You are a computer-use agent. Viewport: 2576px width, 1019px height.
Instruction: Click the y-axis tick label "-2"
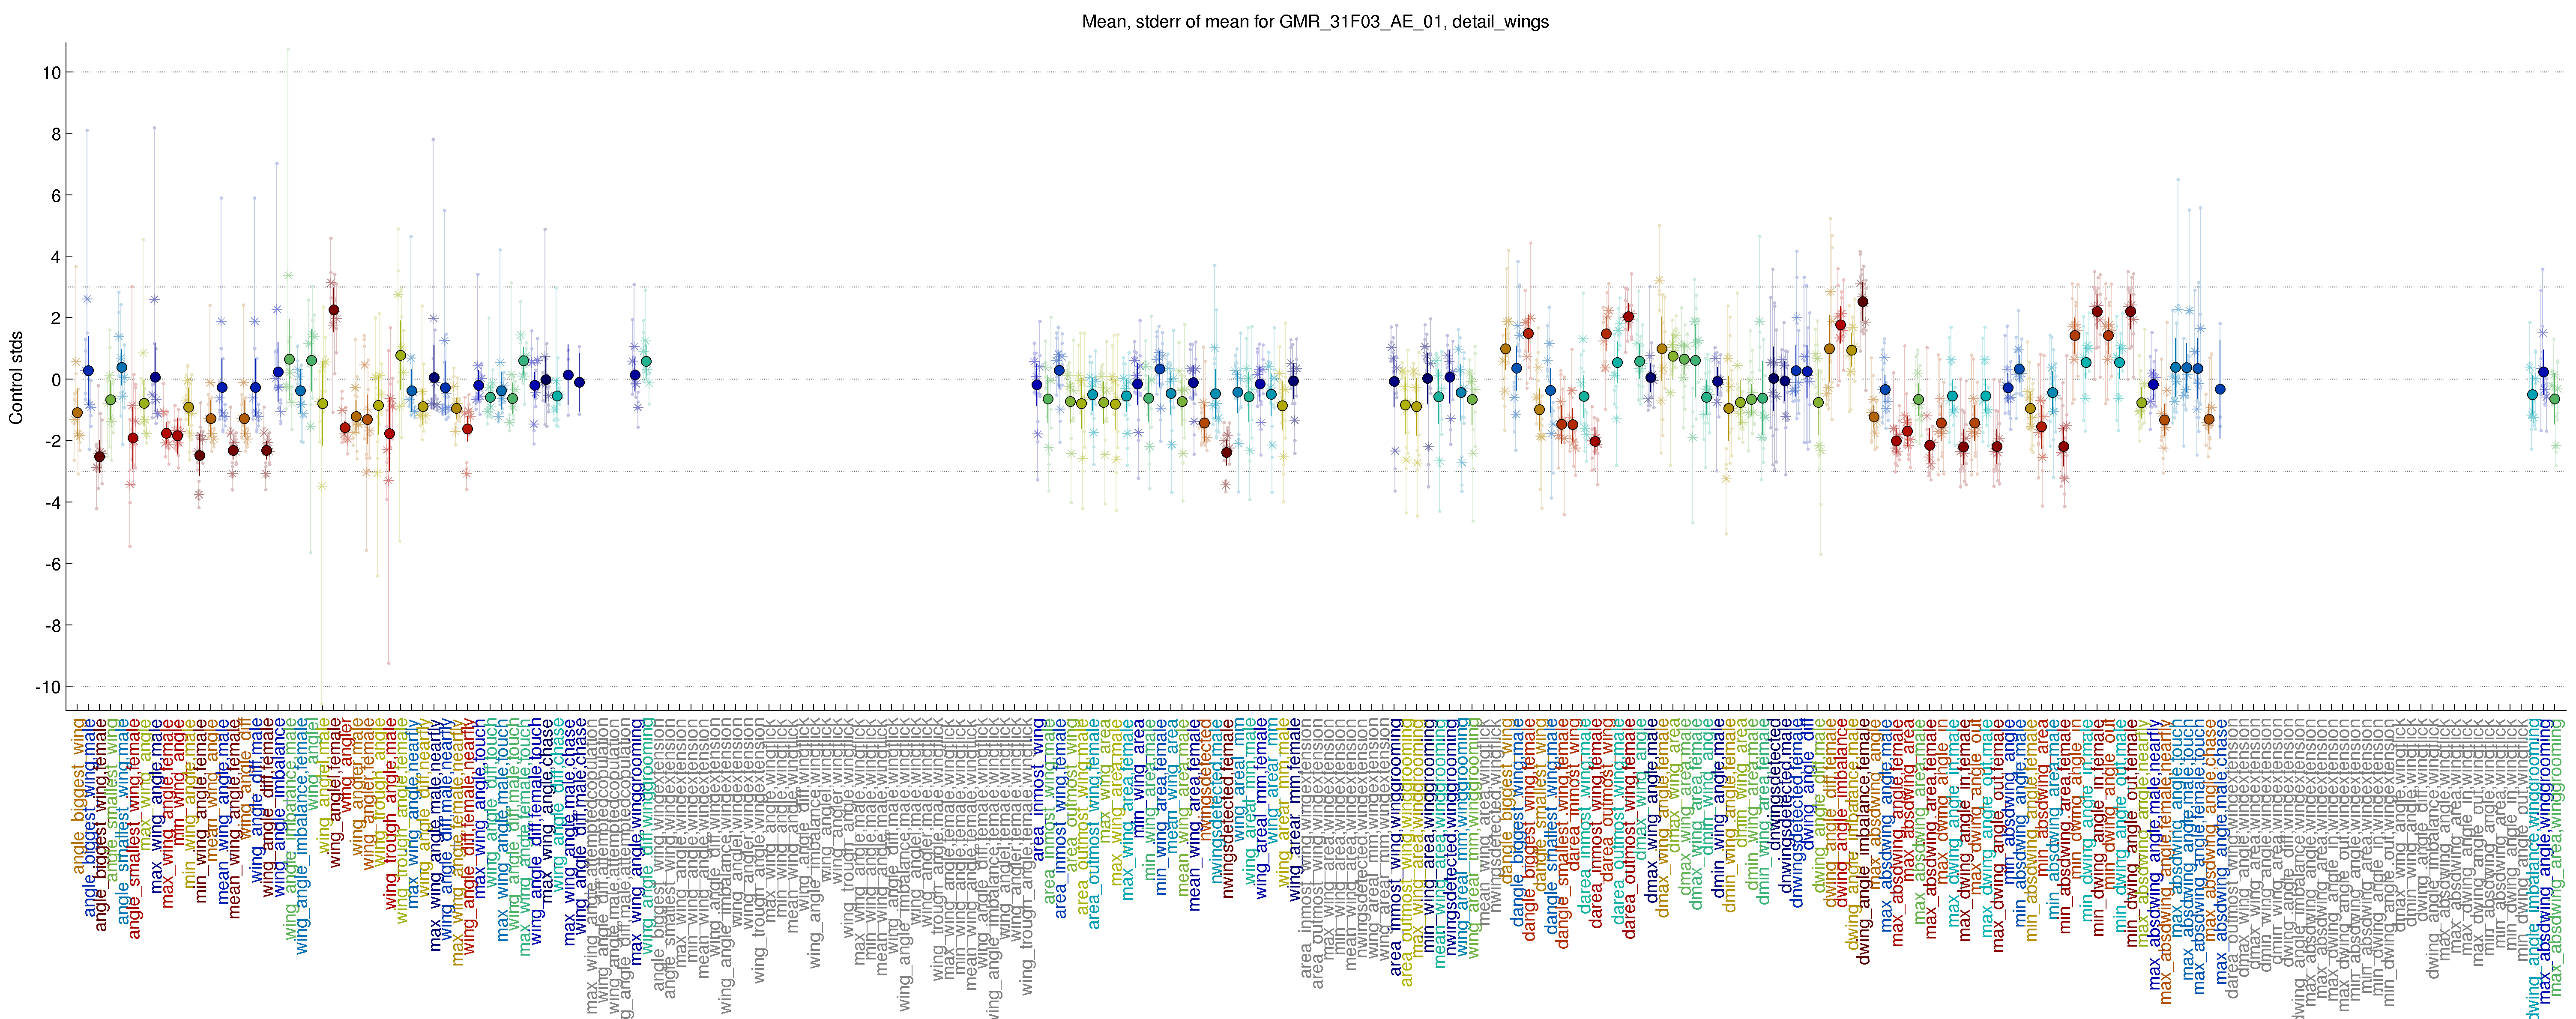coord(53,441)
